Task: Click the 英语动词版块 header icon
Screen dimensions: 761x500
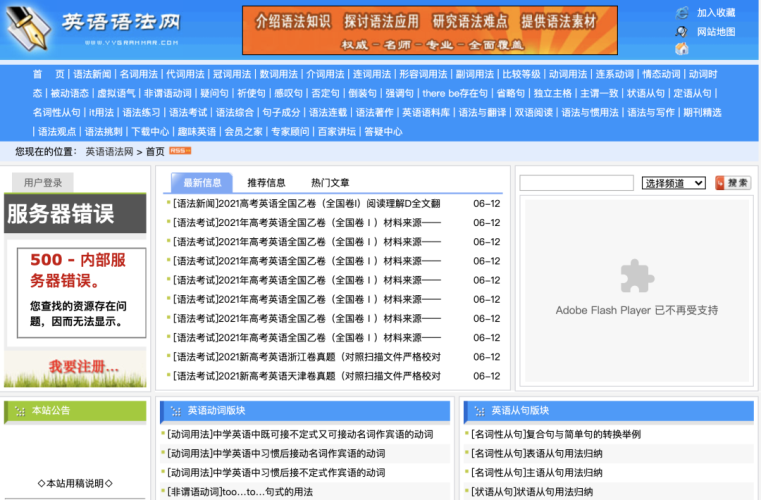Action: pyautogui.click(x=175, y=411)
